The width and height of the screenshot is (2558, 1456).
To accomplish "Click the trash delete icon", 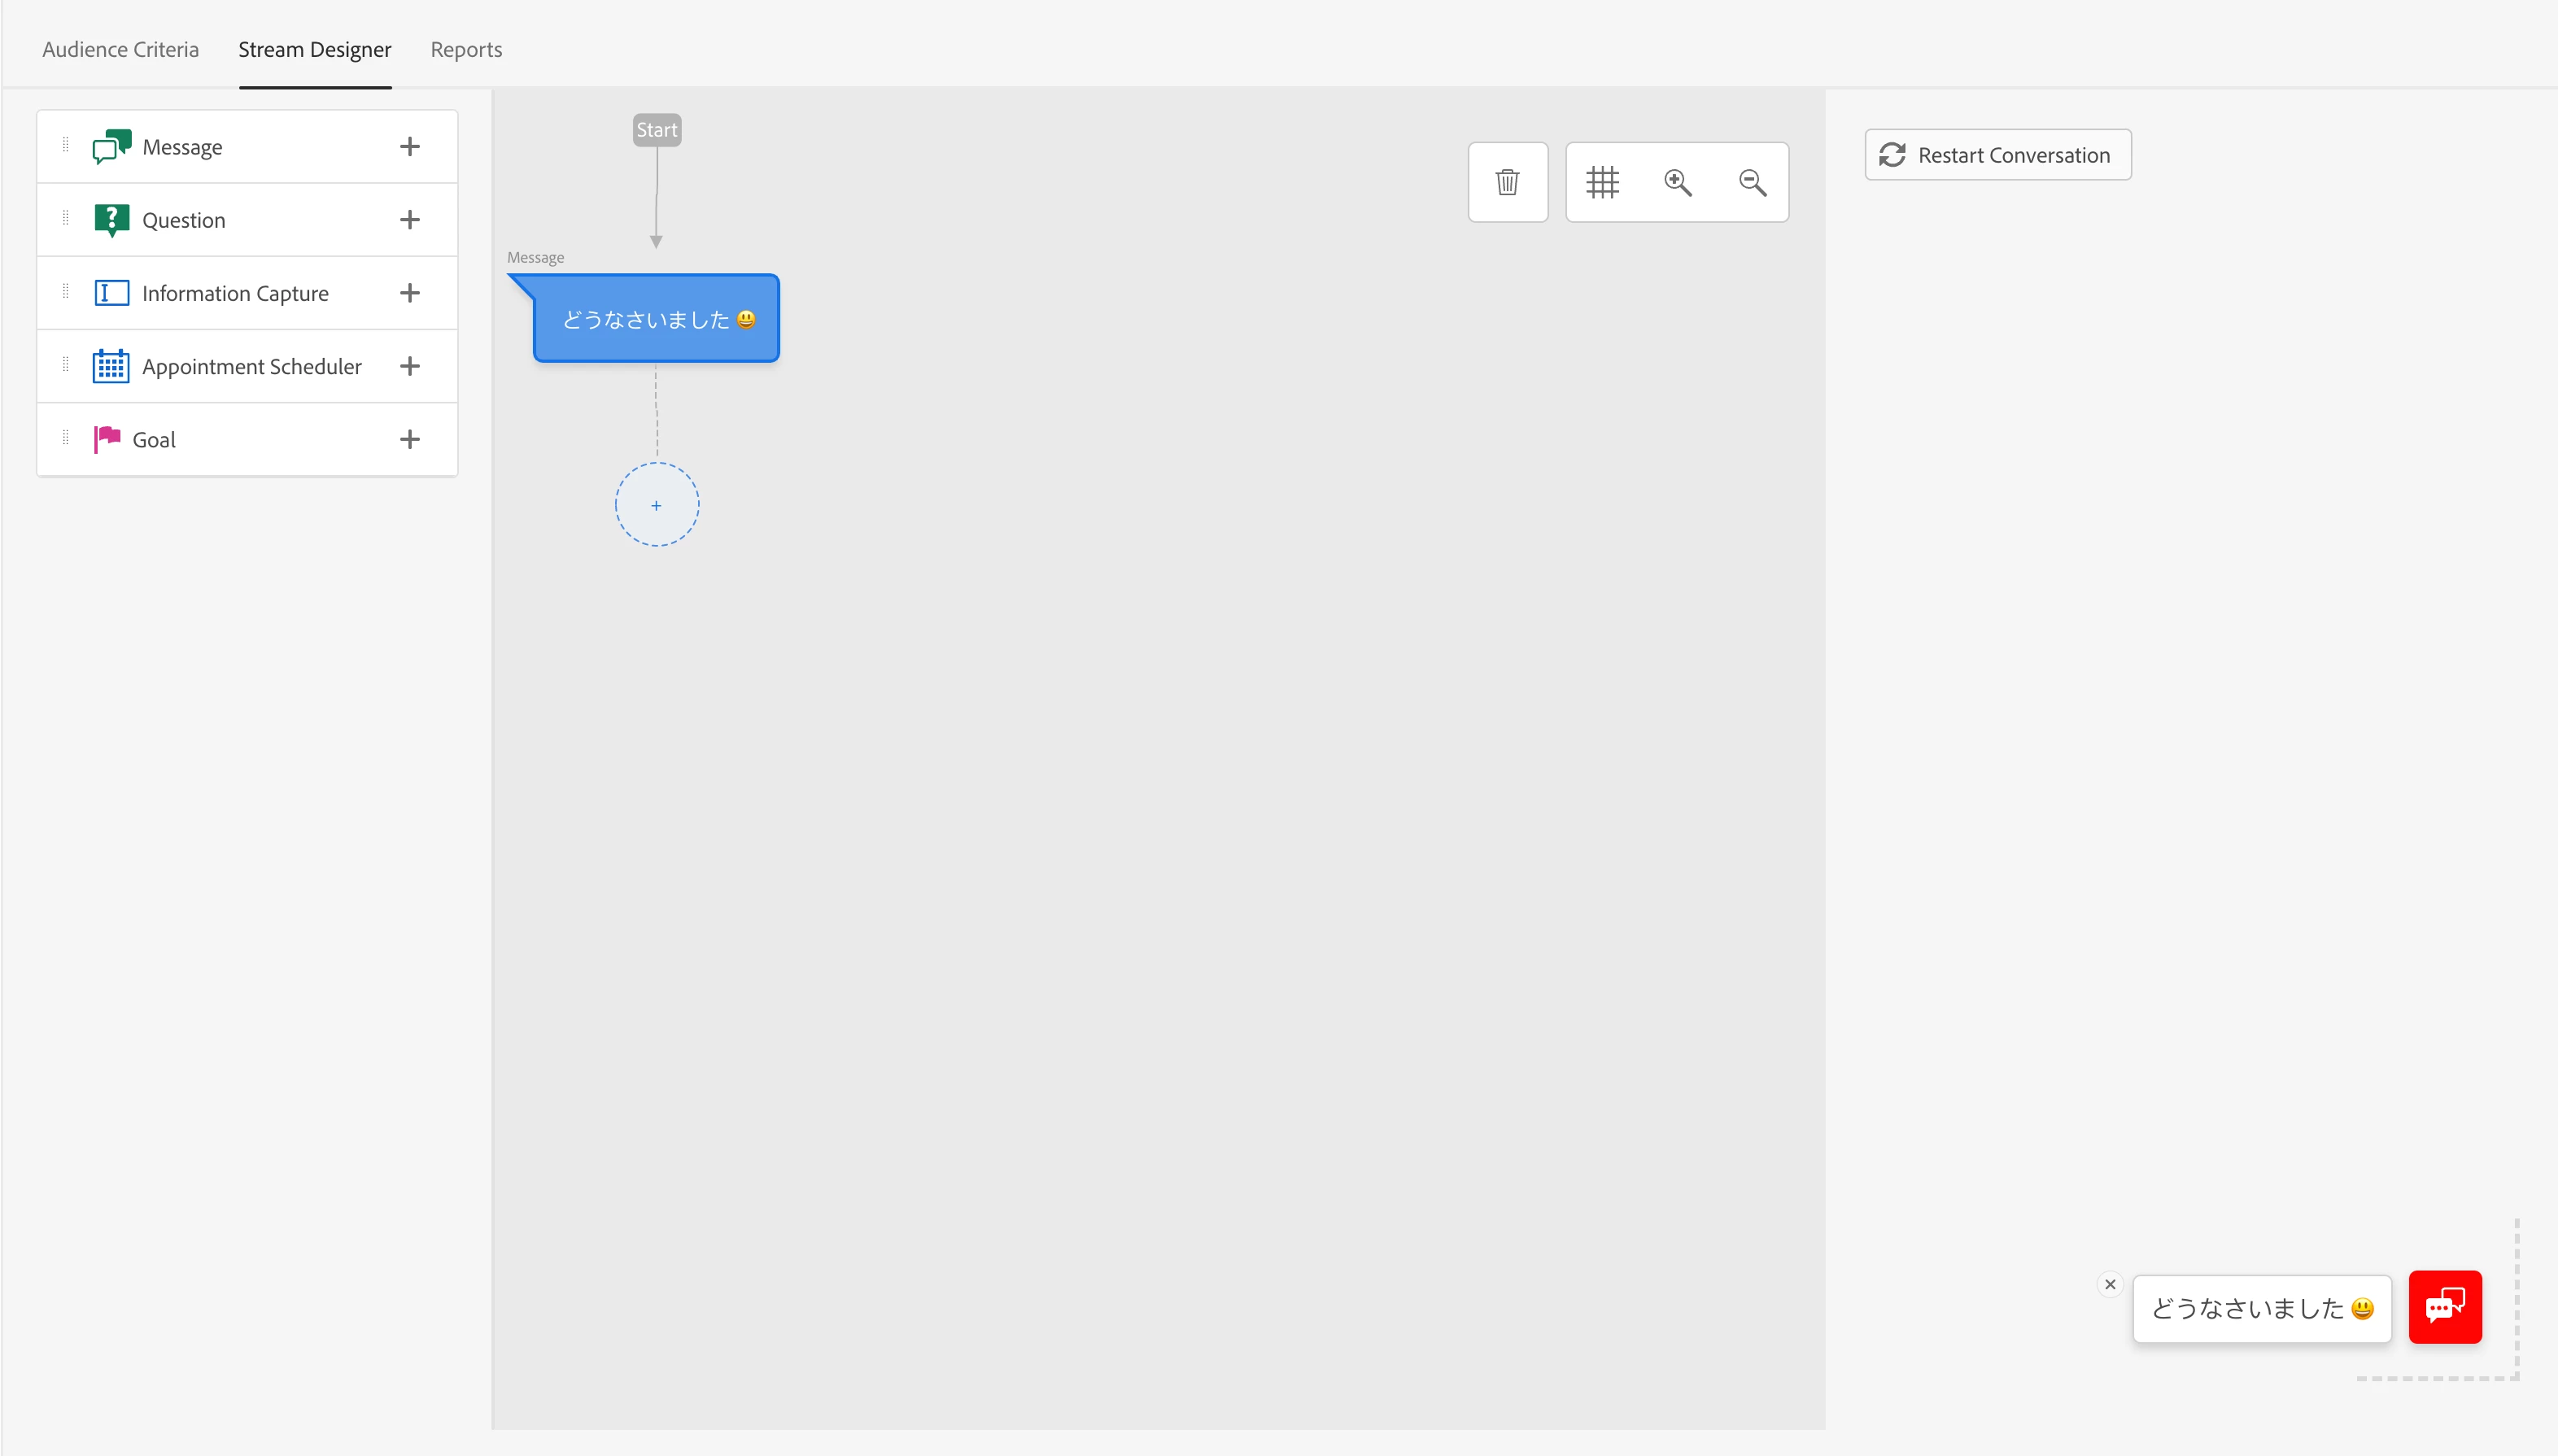I will point(1507,182).
